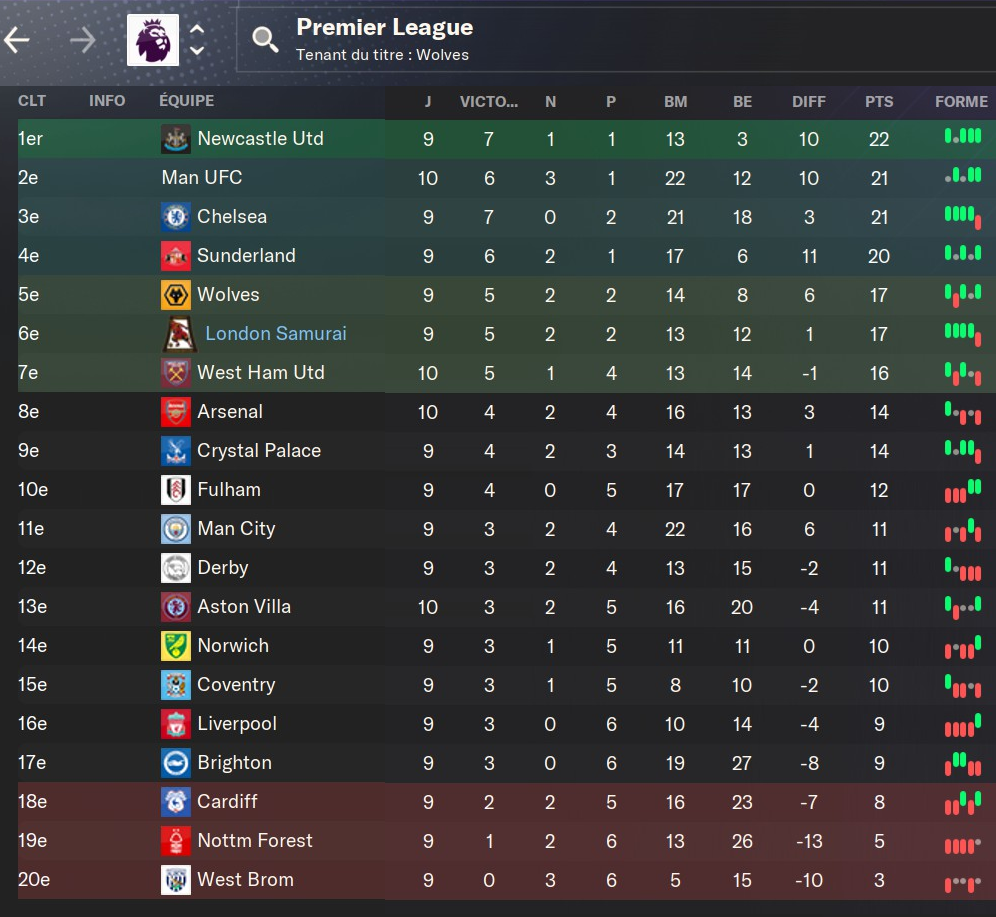Viewport: 996px width, 917px height.
Task: Click the Norwich club crest
Action: click(x=176, y=646)
